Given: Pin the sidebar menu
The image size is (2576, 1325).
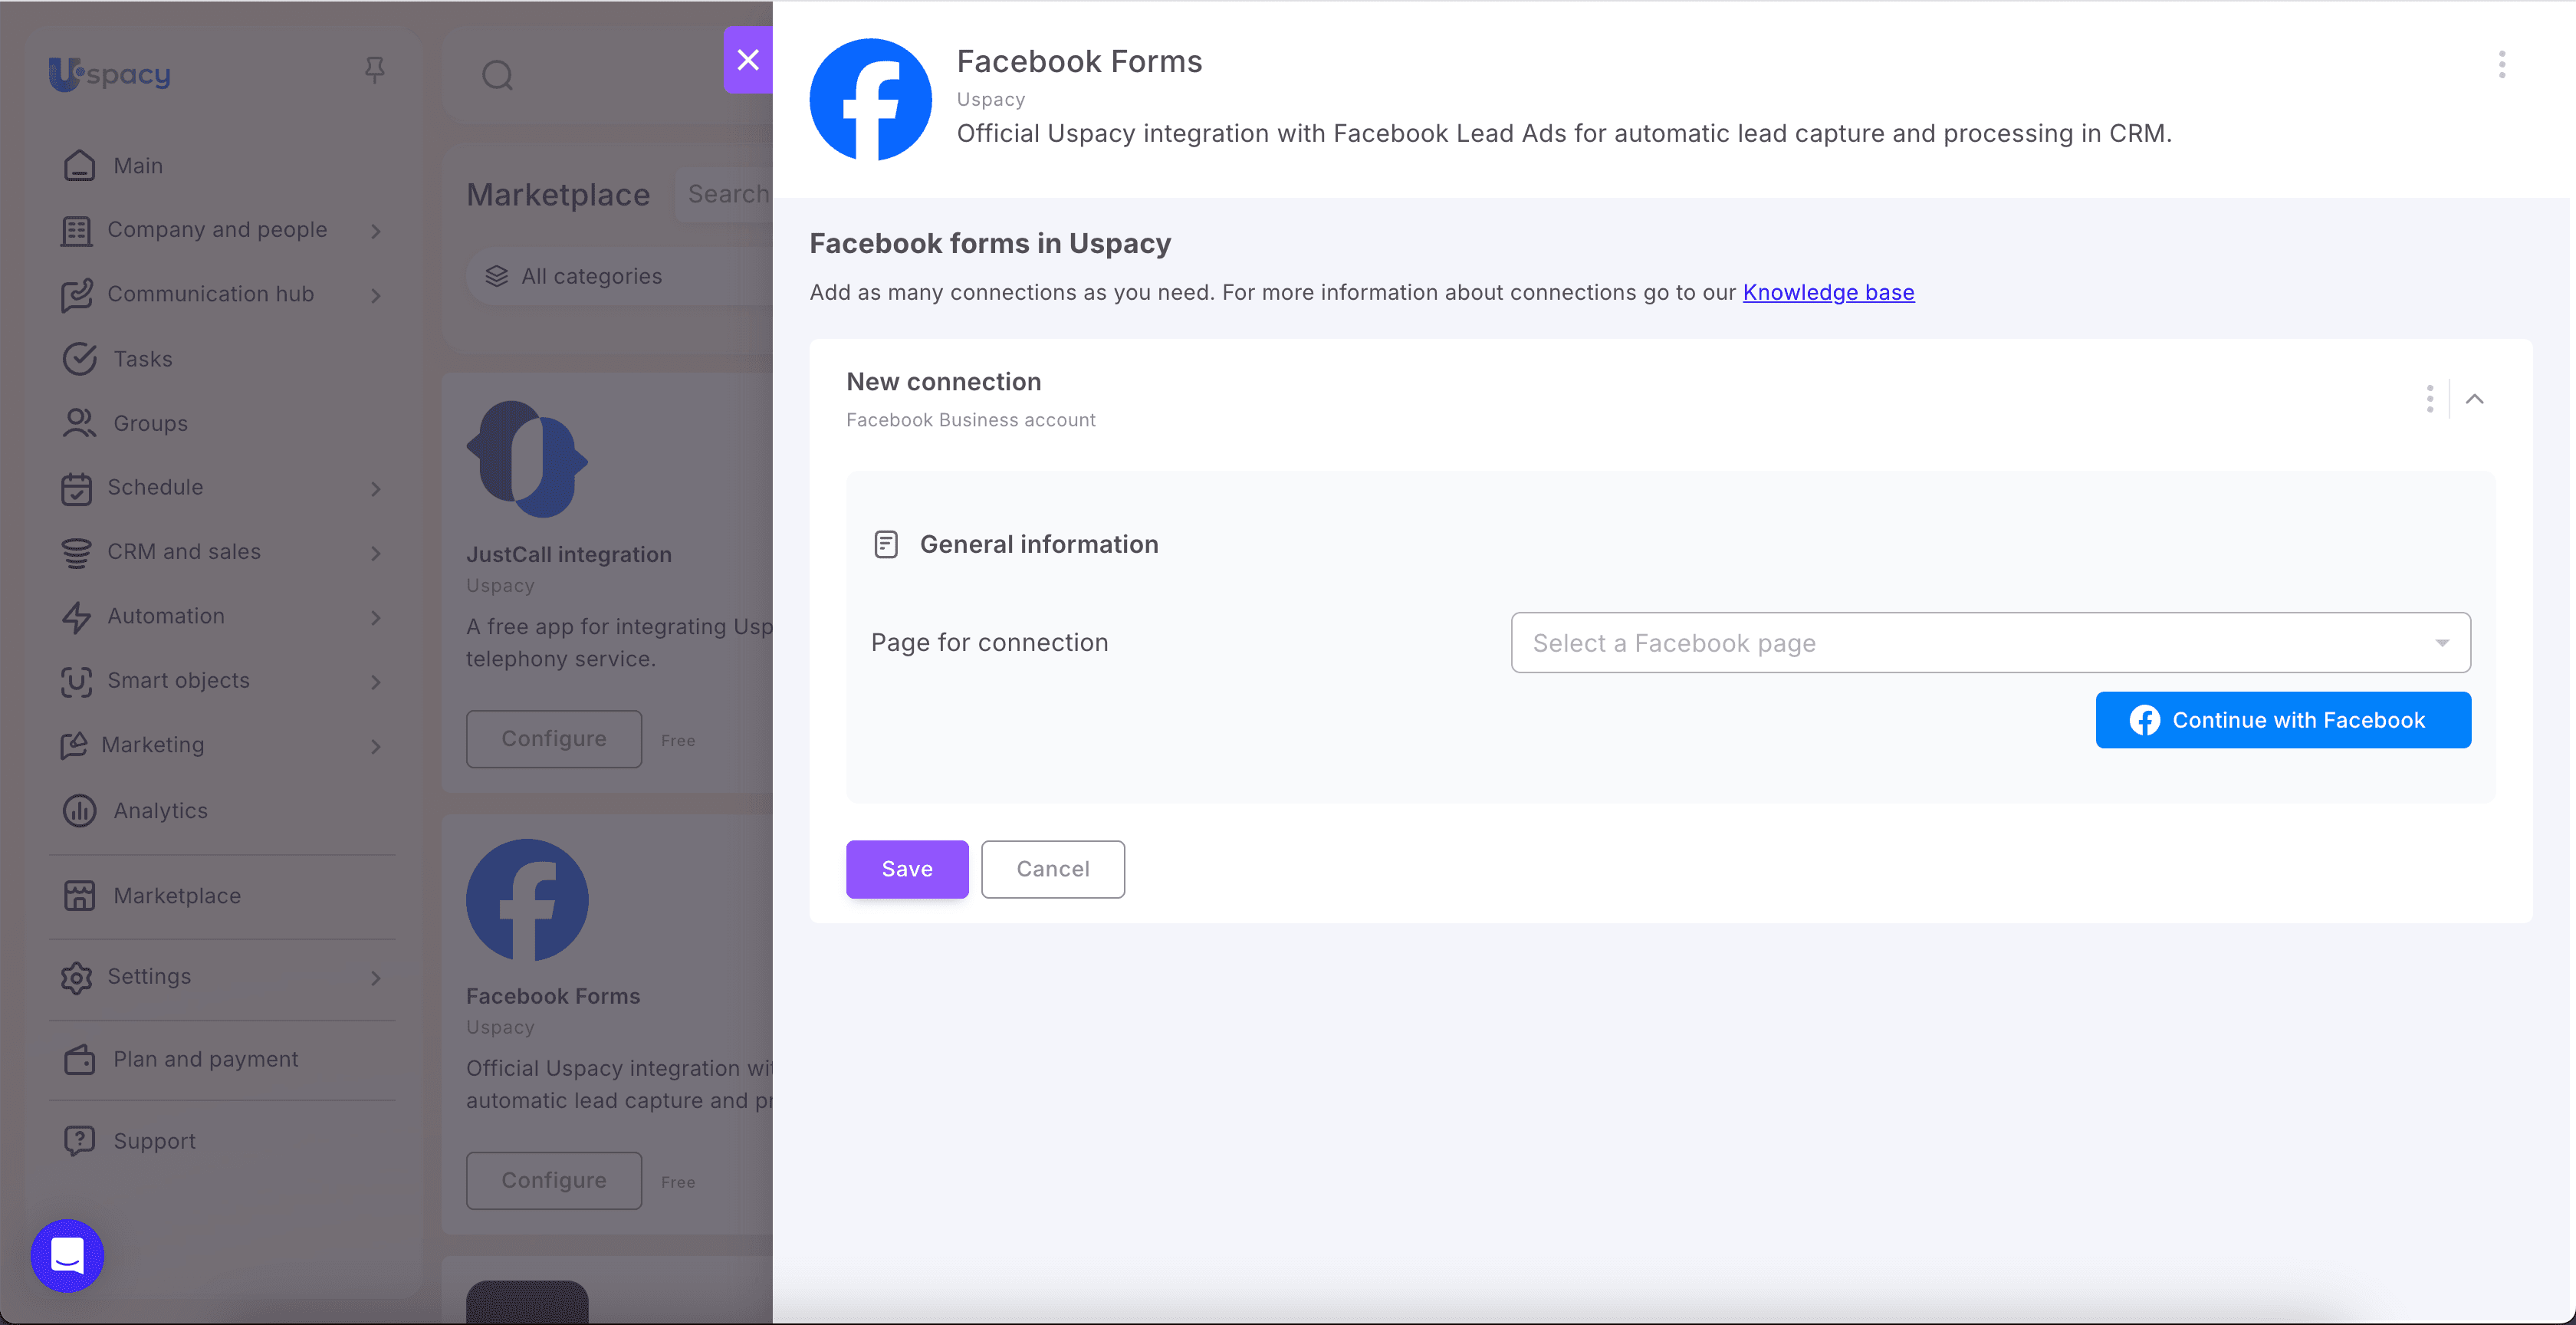Looking at the screenshot, I should [375, 70].
